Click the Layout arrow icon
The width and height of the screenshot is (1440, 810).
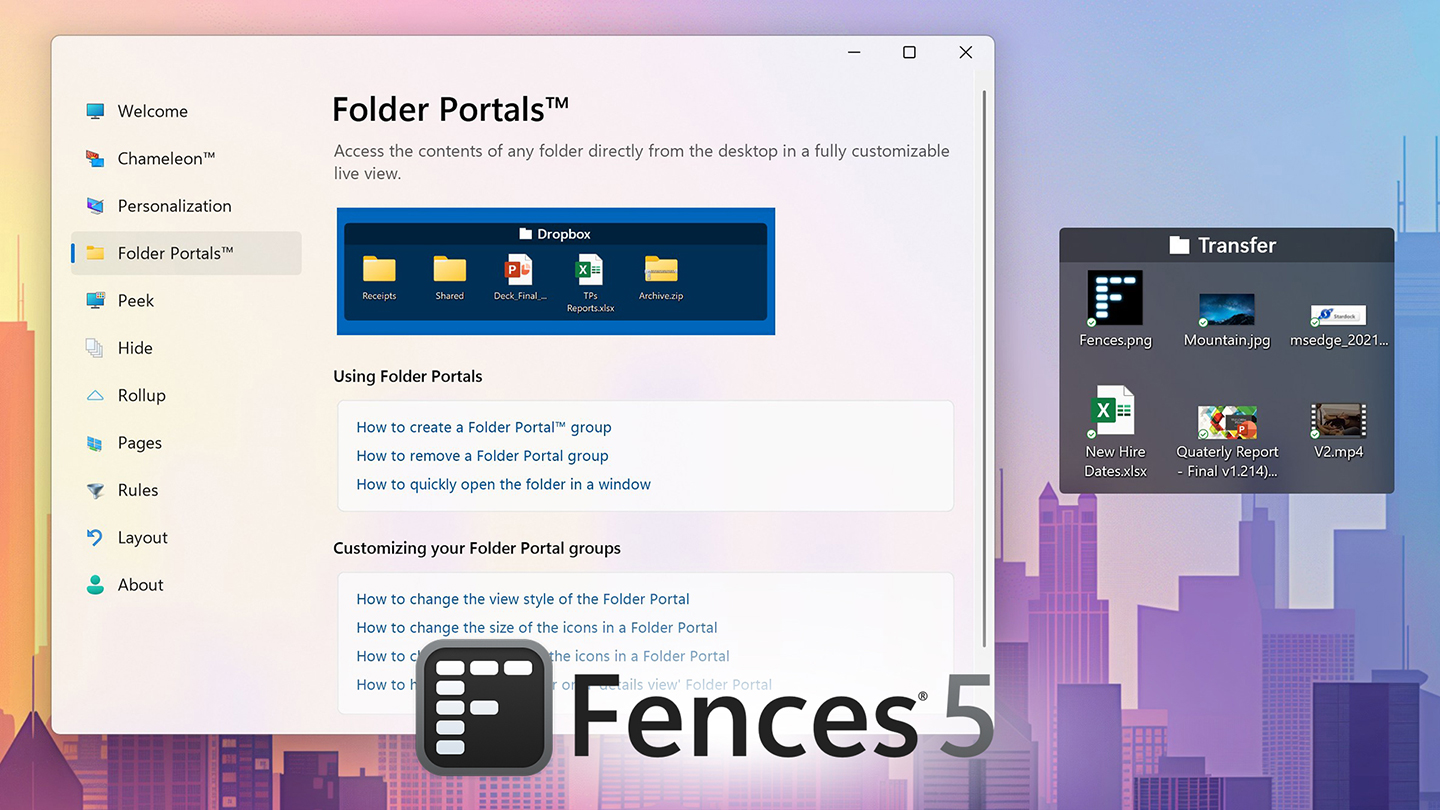pos(96,537)
